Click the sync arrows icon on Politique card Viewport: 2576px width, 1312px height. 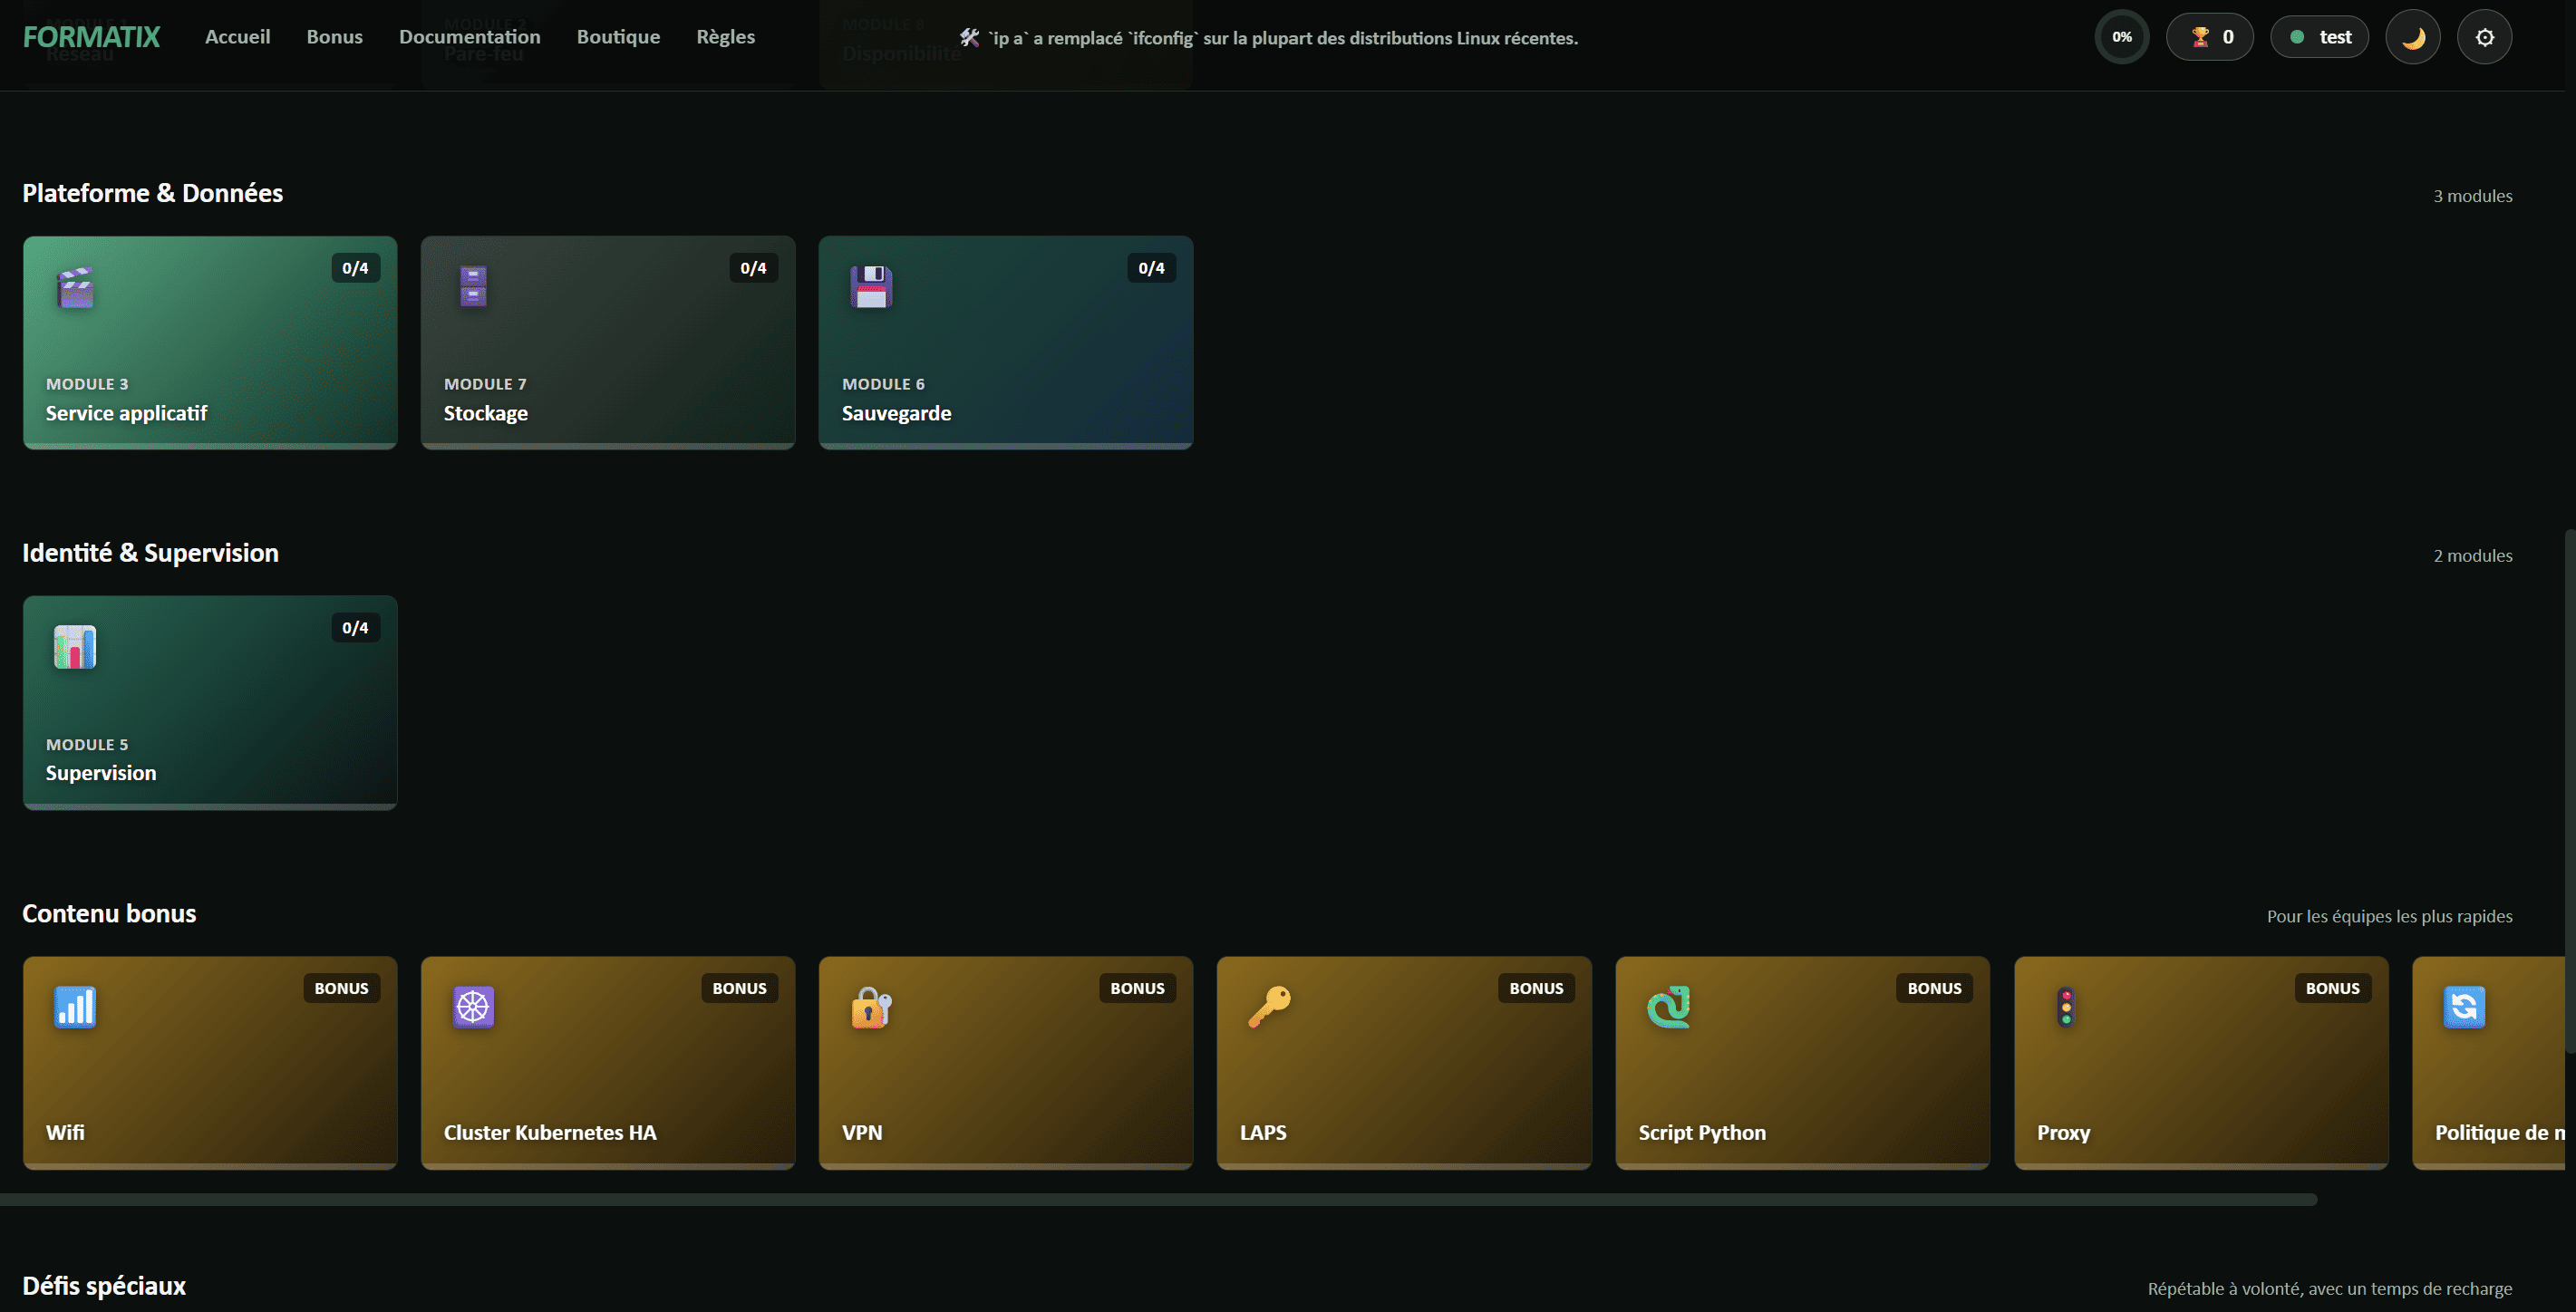click(2464, 1007)
